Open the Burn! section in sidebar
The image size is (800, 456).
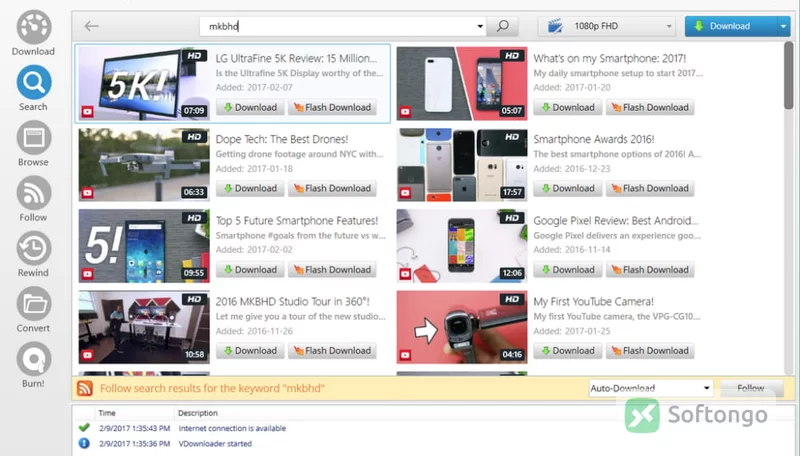(34, 365)
